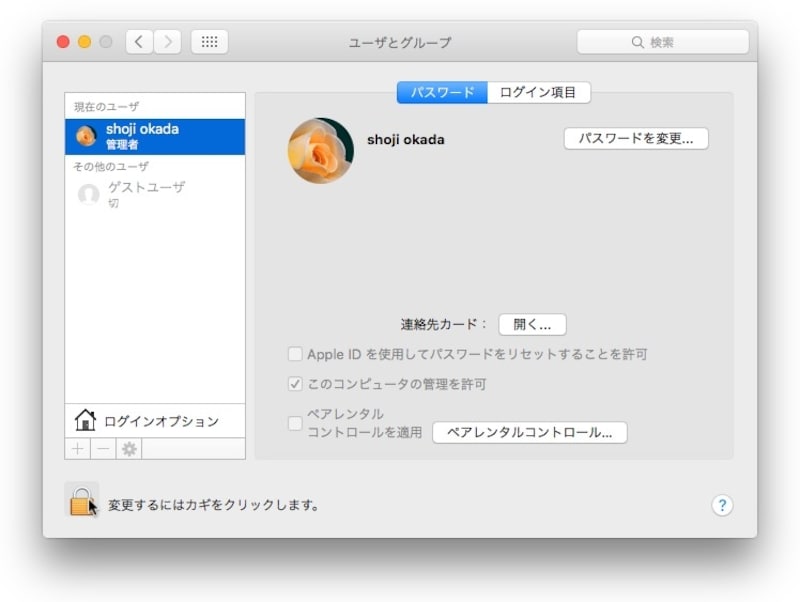The width and height of the screenshot is (800, 602).
Task: Click the パスワードを変更 button
Action: tap(636, 139)
